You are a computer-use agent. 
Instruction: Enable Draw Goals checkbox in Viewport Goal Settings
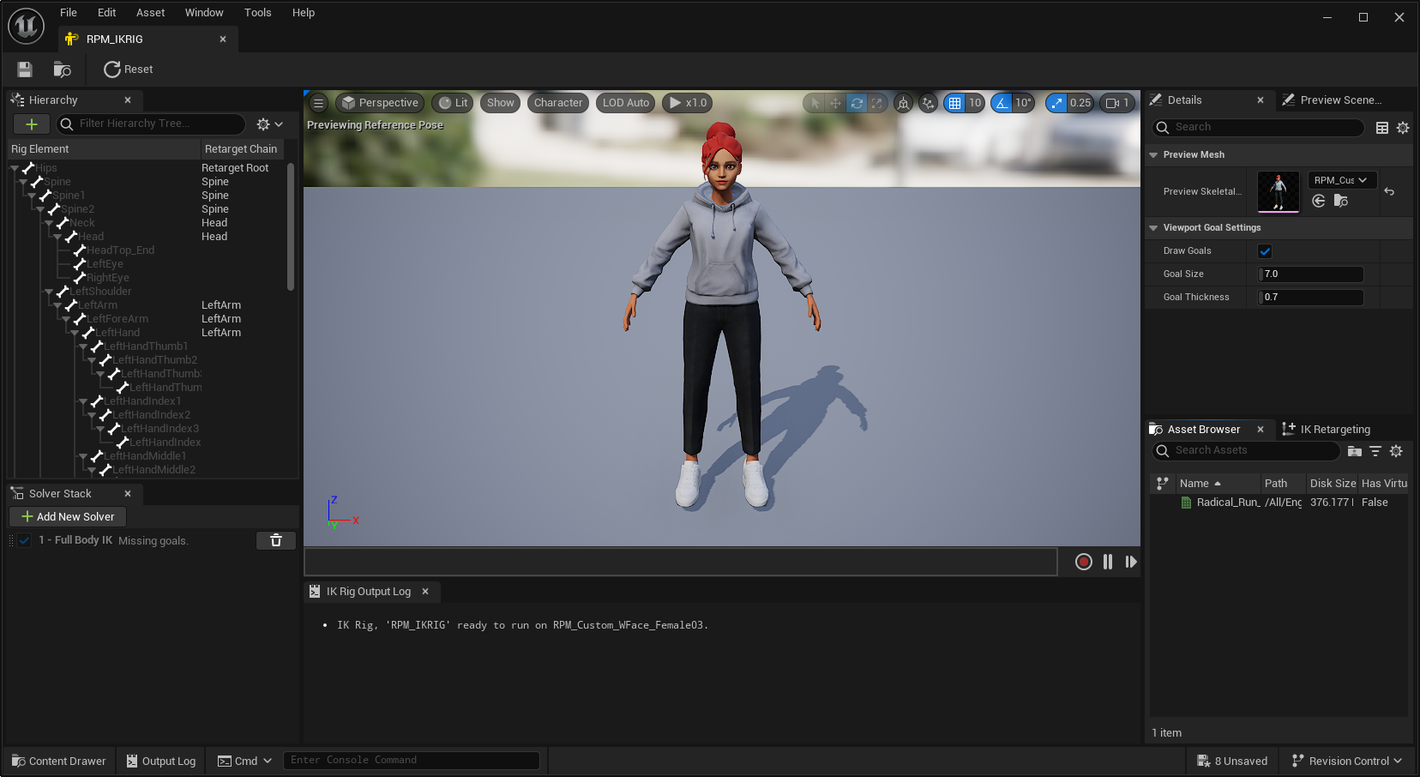(1264, 250)
